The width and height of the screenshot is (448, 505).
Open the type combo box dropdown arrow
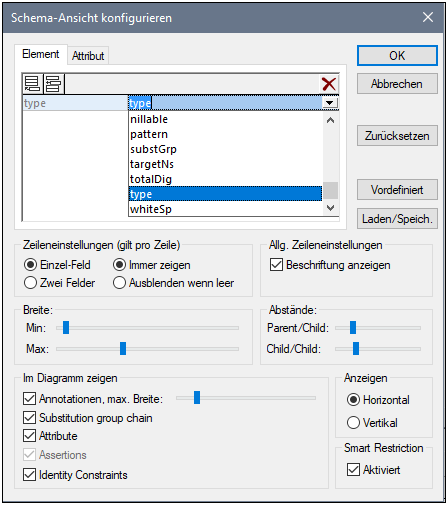pos(330,103)
